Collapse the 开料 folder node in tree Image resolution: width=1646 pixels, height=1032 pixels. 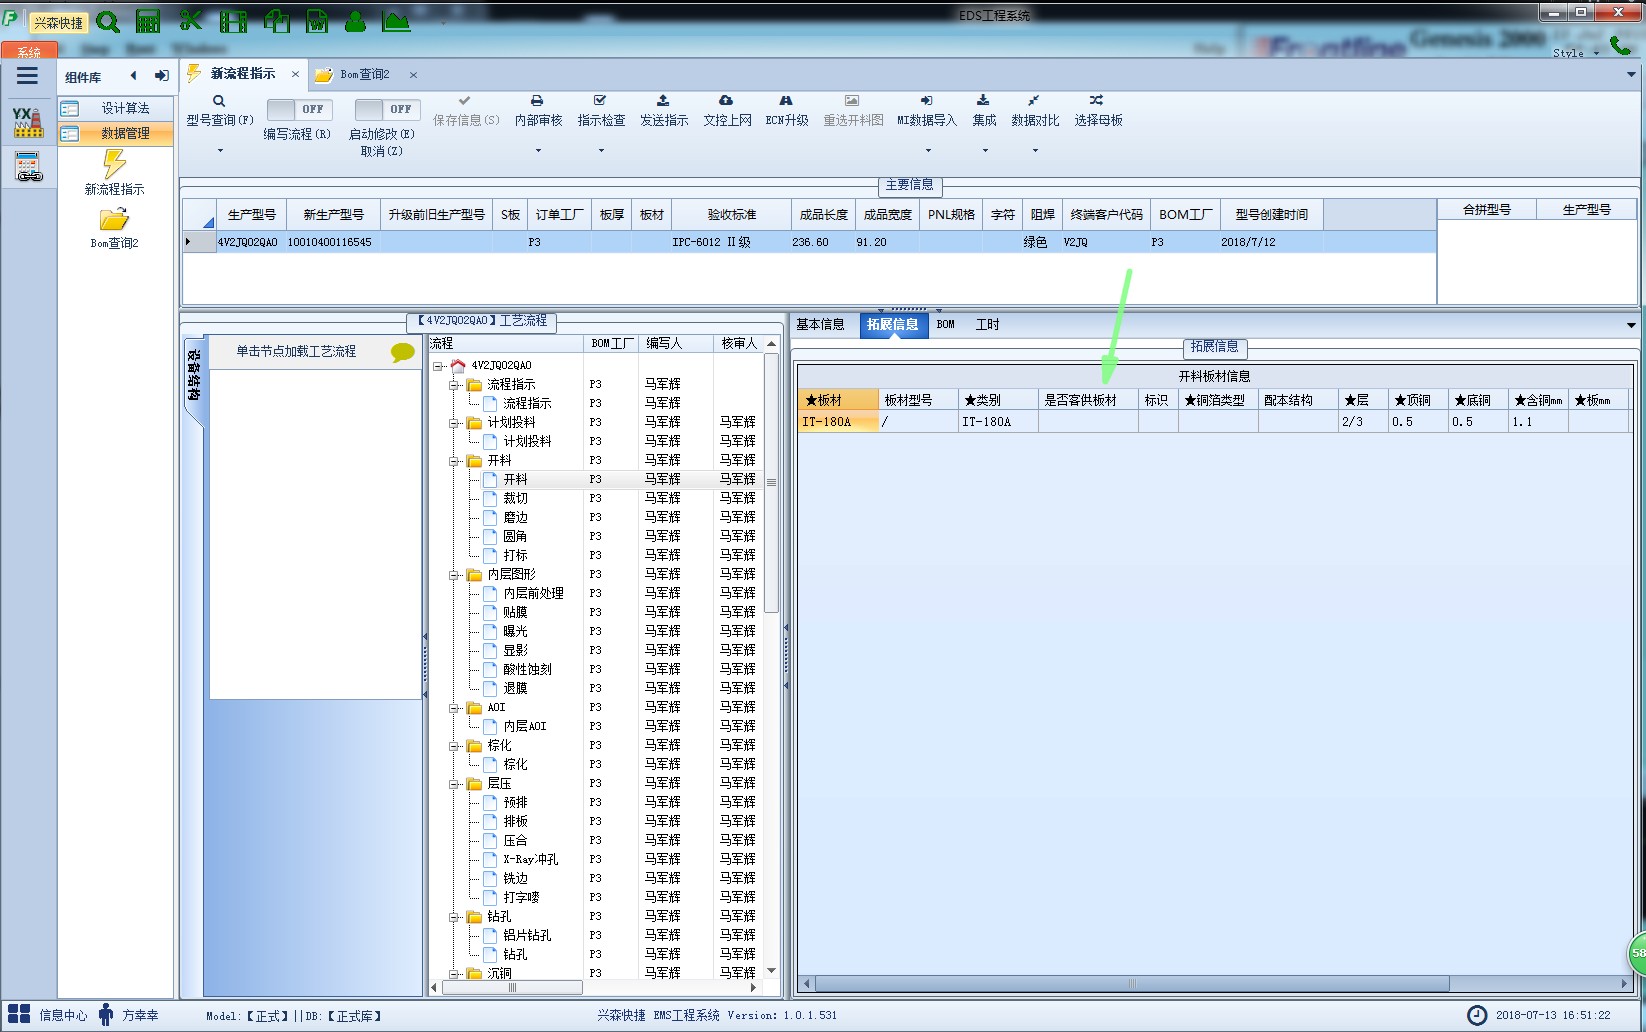[x=455, y=461]
